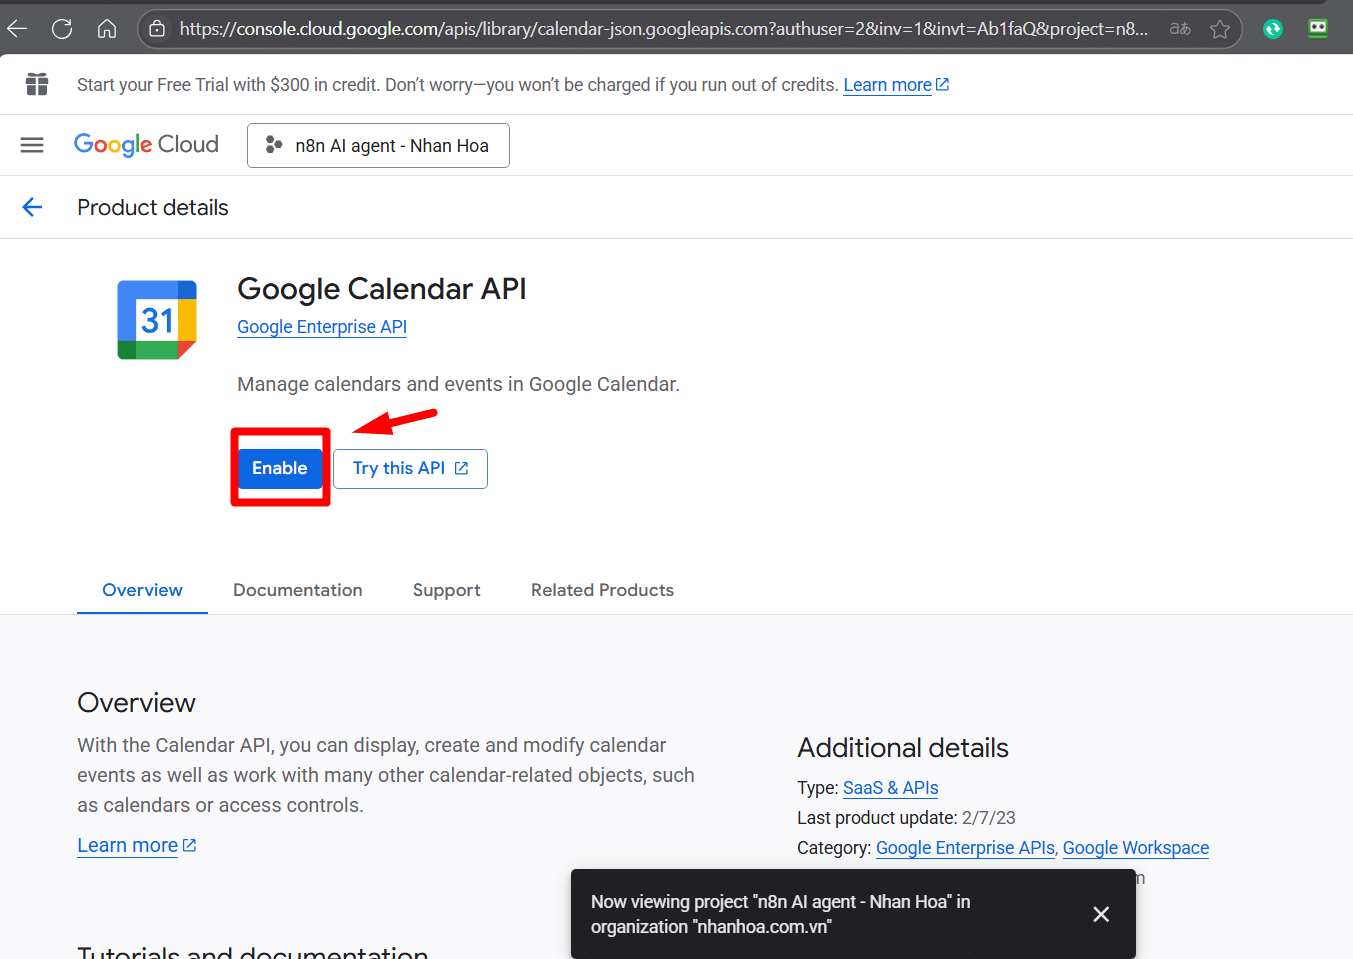Enable the Google Calendar API
This screenshot has height=959, width=1353.
coord(280,468)
